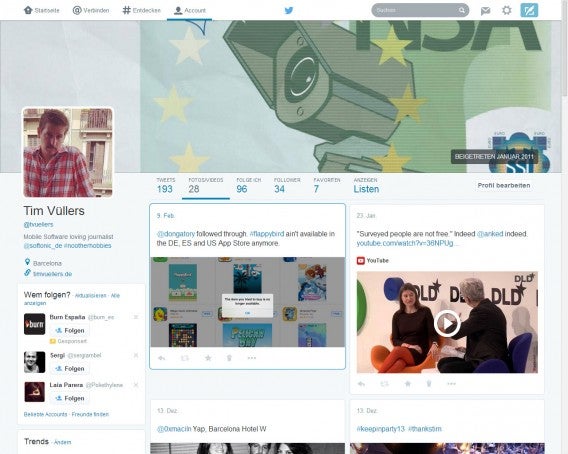568x454 pixels.
Task: Dismiss the Burn España suggestion
Action: (x=136, y=317)
